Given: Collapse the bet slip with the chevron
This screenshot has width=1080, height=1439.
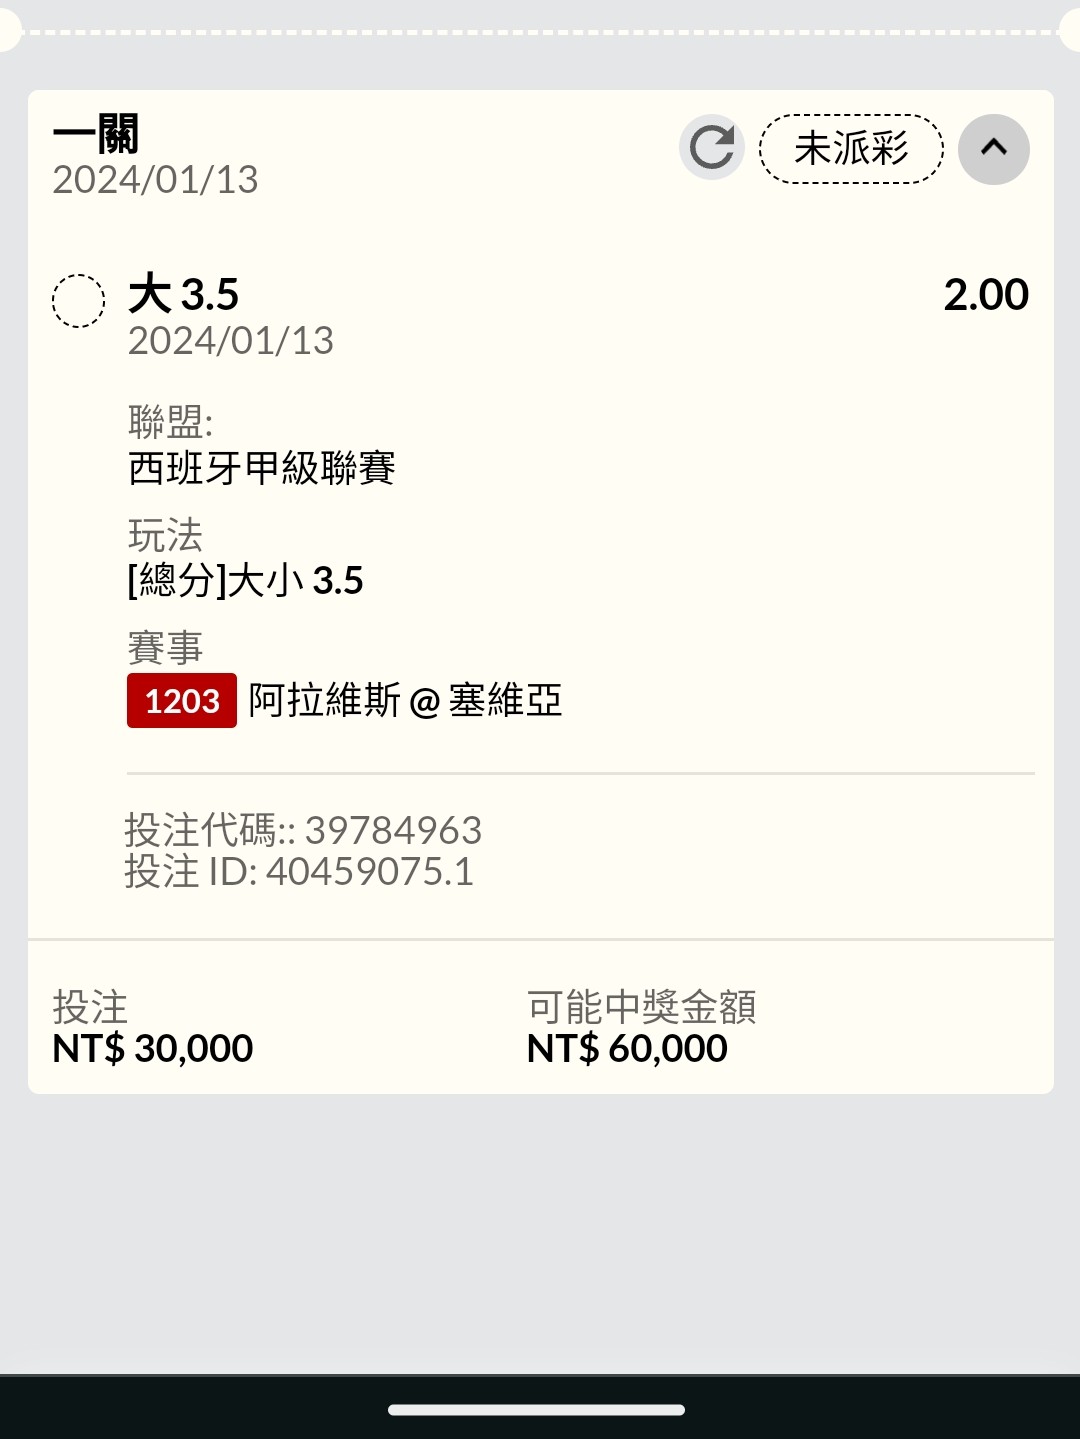Looking at the screenshot, I should click(993, 149).
